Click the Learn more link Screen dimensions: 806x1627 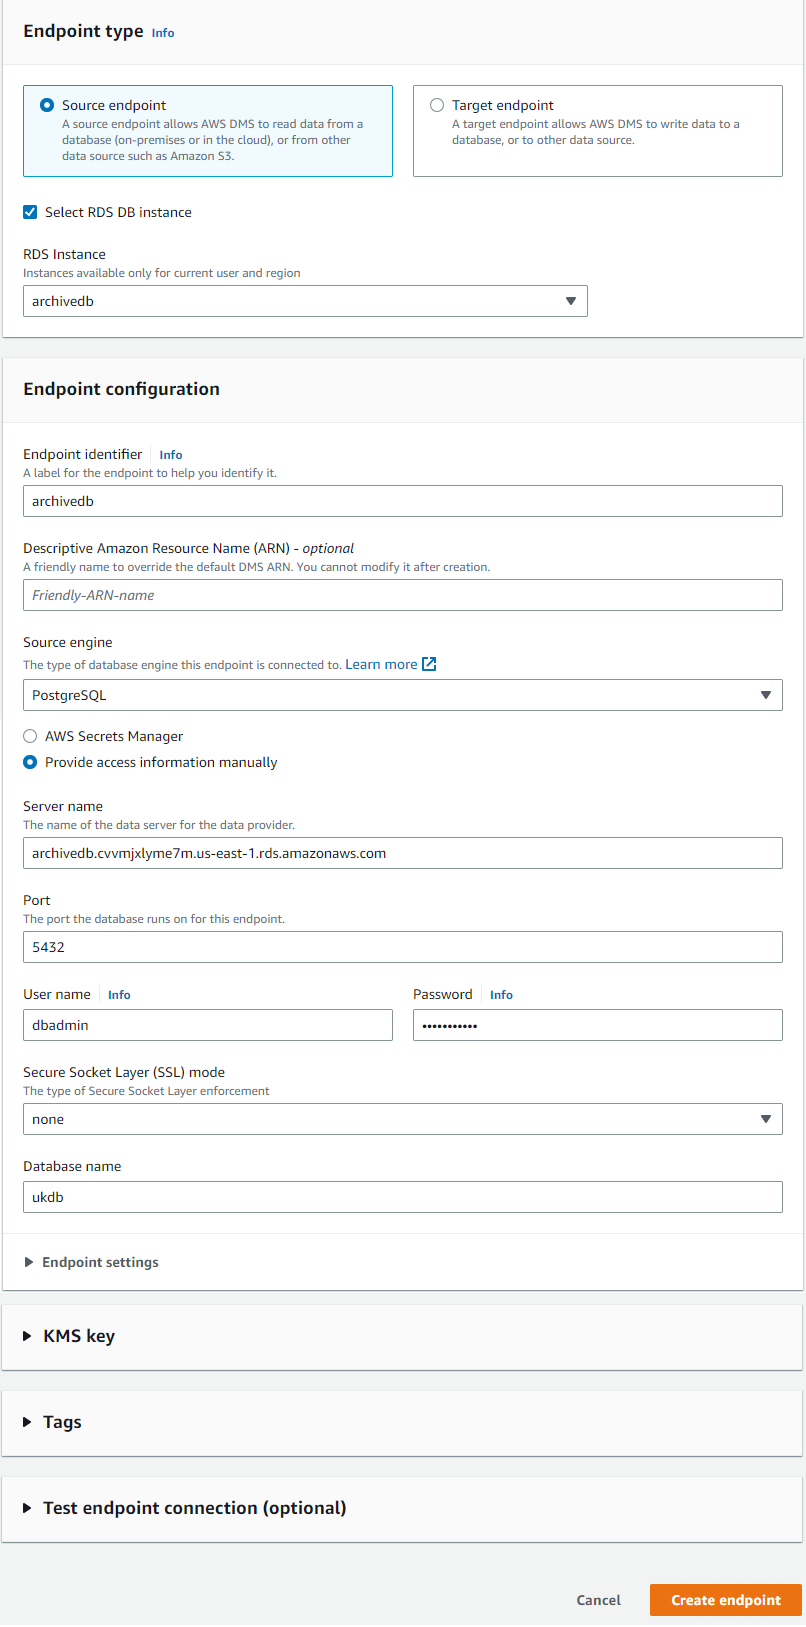pyautogui.click(x=381, y=664)
